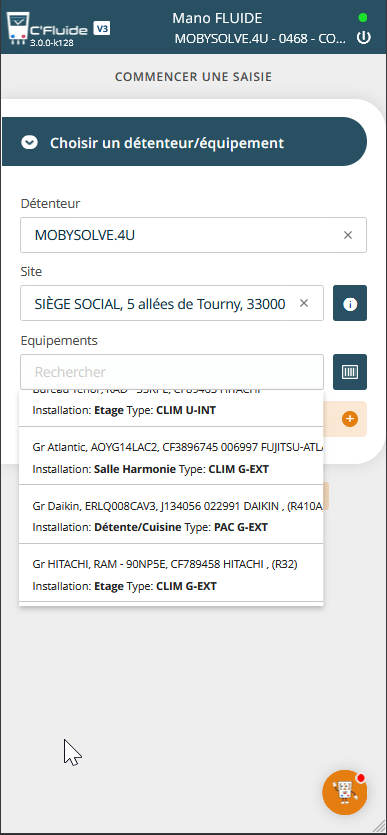
Task: Click the Salle Harmonie CLIM G-EXT line
Action: pos(151,470)
